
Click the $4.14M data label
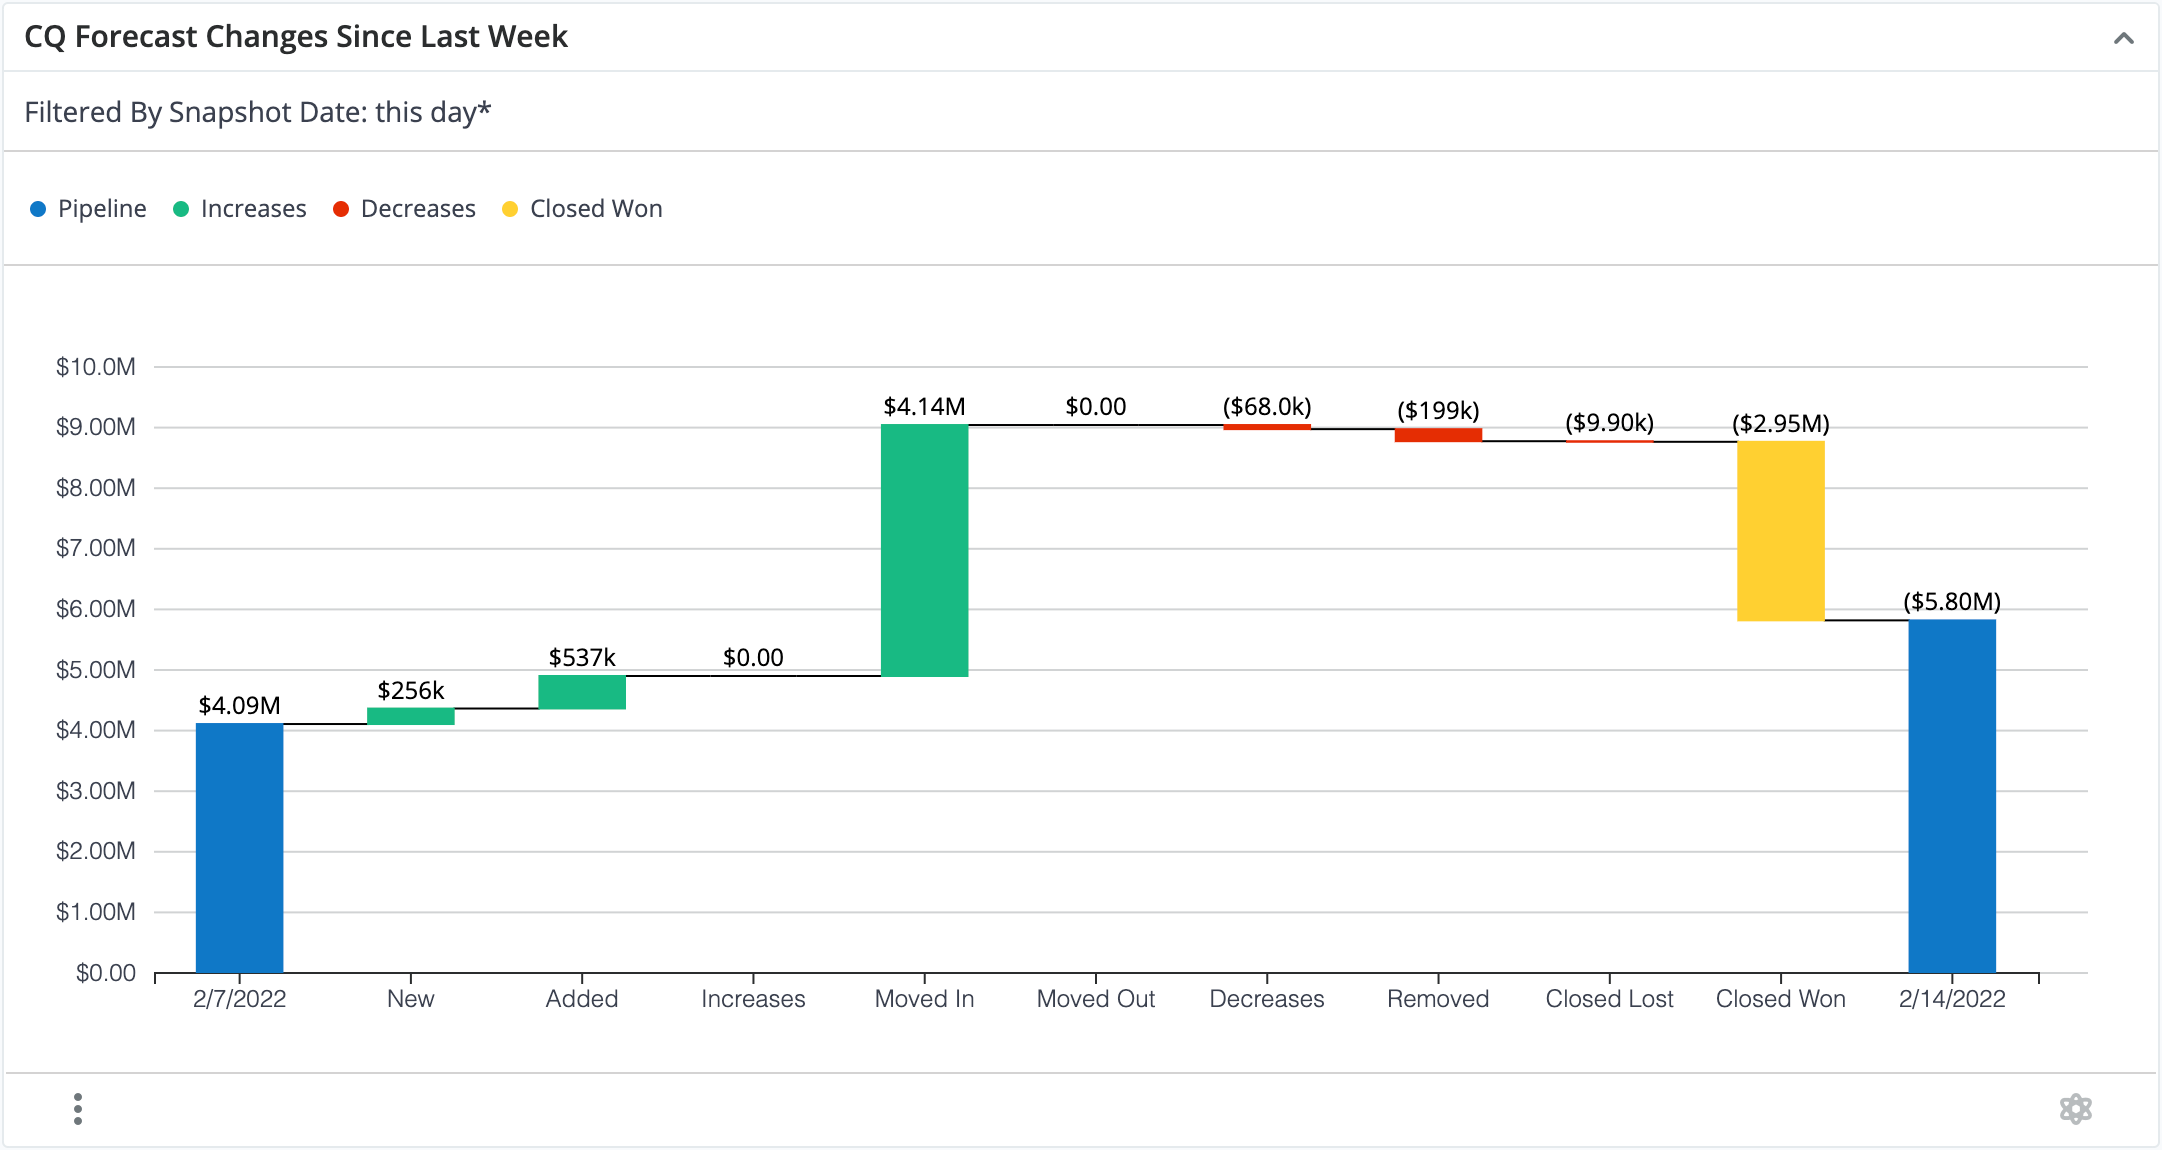click(x=924, y=406)
